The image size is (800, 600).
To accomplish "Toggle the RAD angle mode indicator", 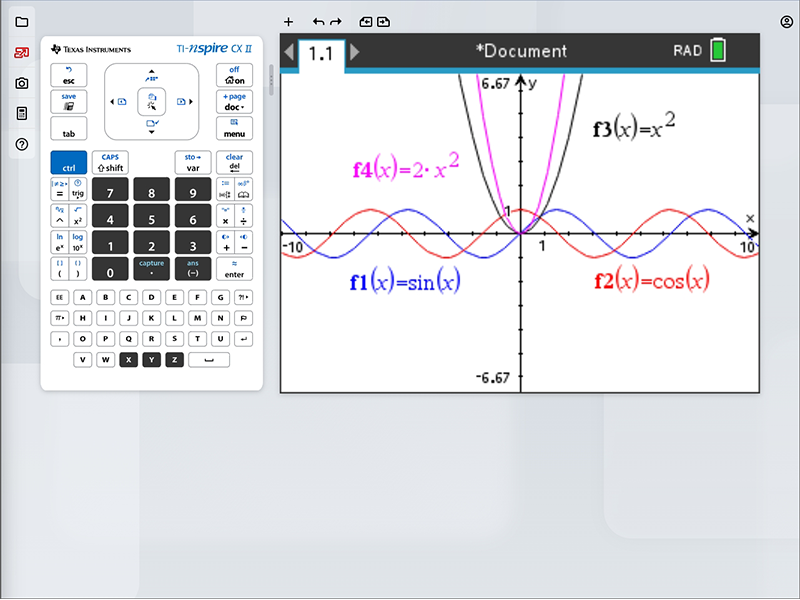I will pyautogui.click(x=688, y=51).
